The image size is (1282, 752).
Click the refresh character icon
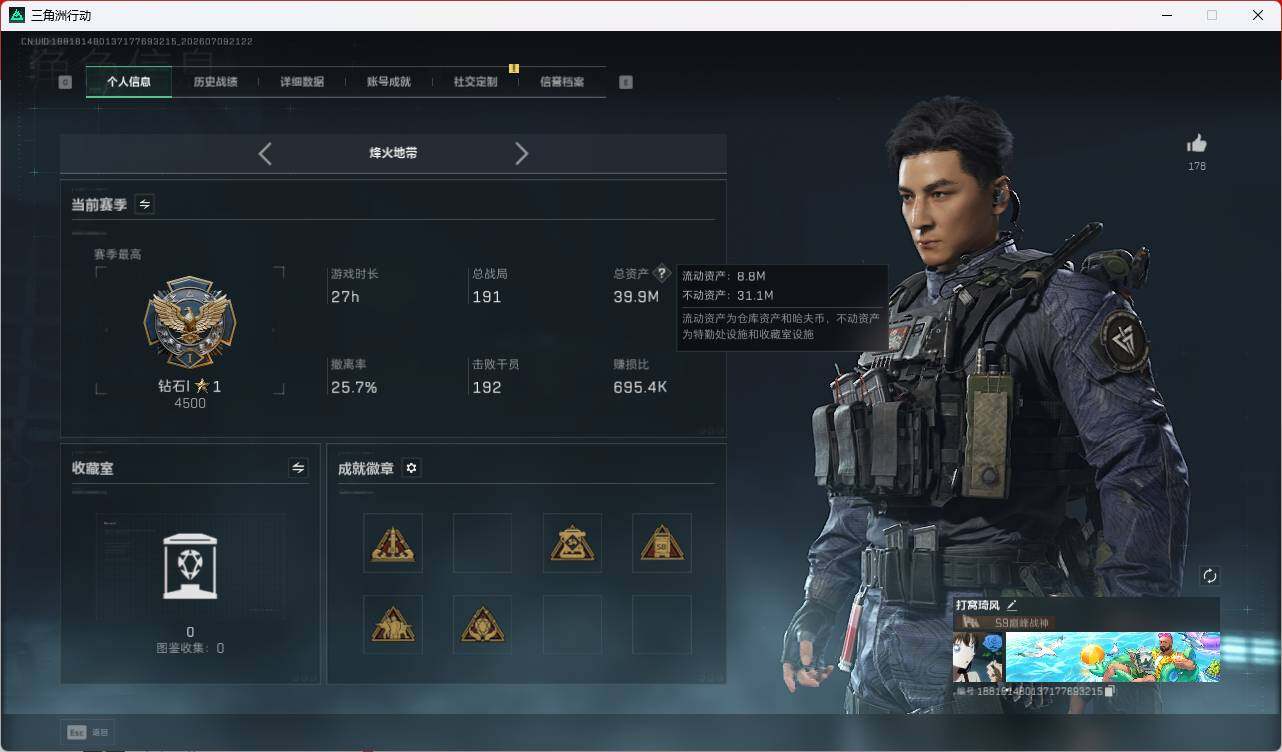coord(1210,576)
